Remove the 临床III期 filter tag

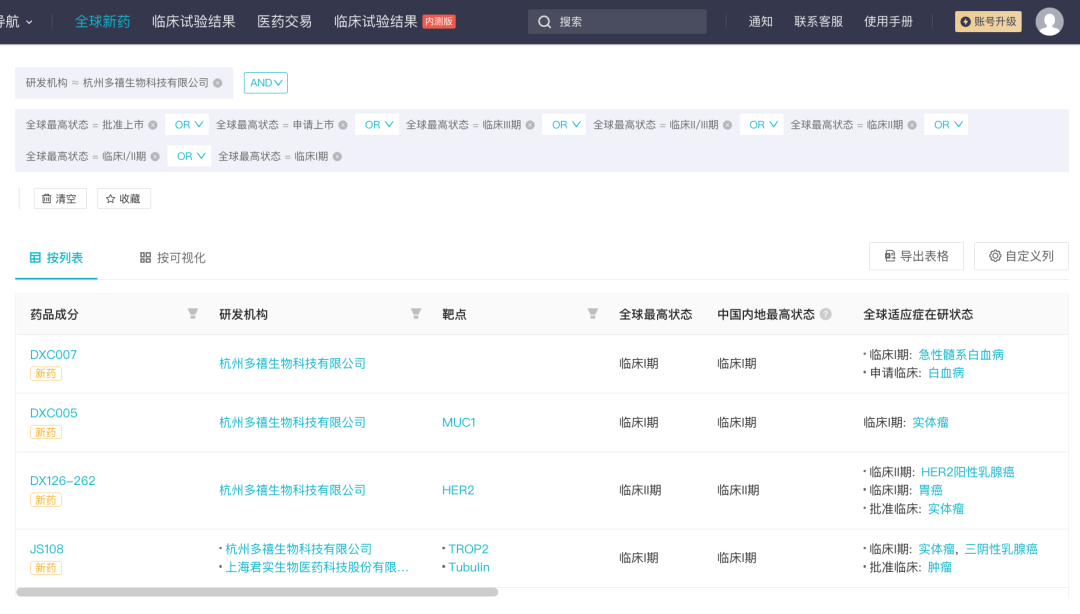530,125
